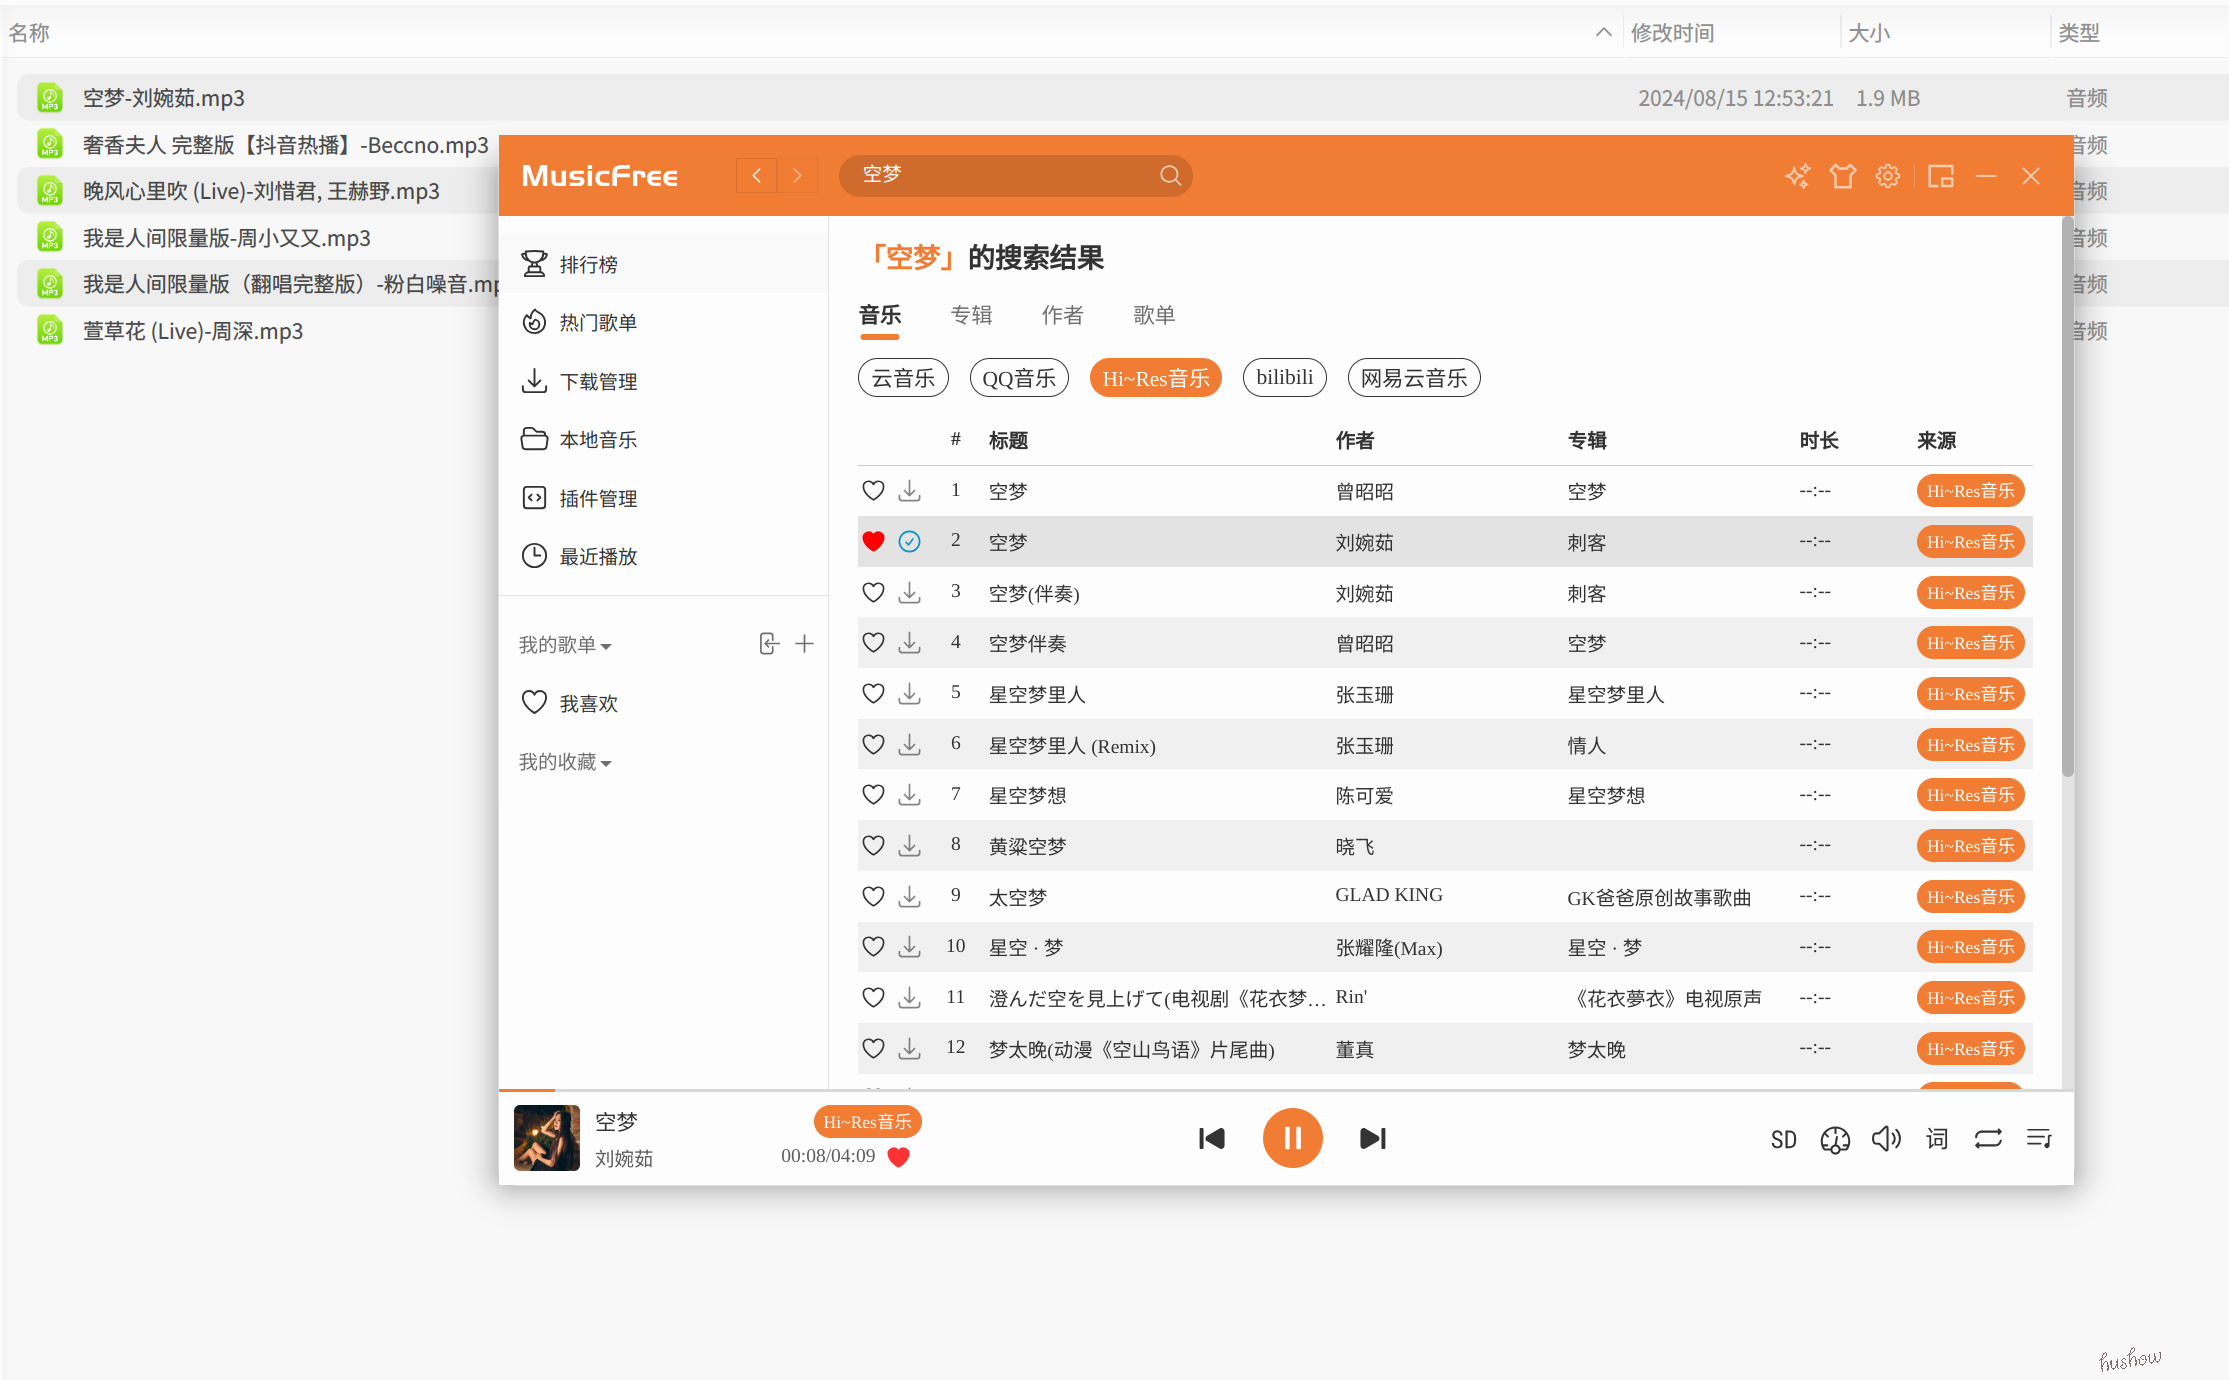
Task: Select the 网易云音乐 source filter
Action: [1414, 378]
